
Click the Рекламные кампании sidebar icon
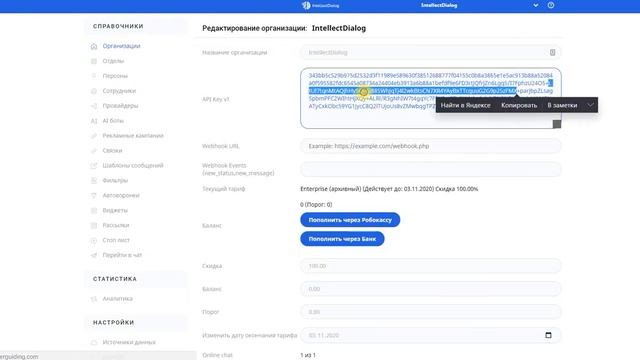(94, 136)
